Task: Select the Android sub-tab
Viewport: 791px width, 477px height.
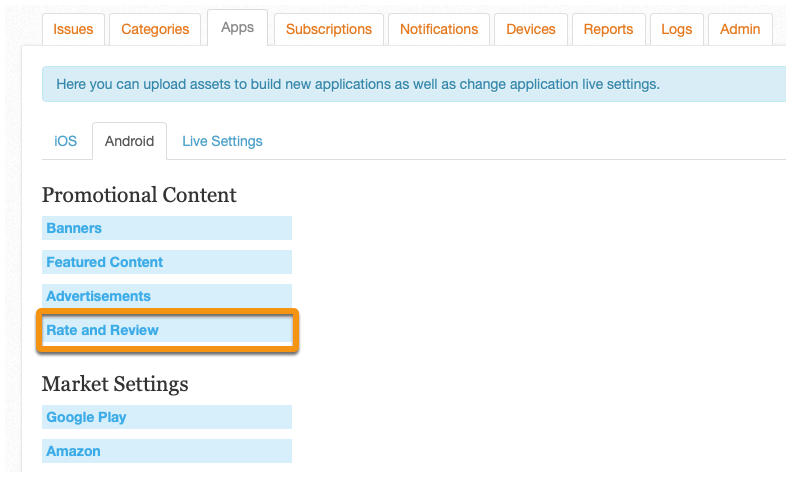Action: [x=129, y=141]
